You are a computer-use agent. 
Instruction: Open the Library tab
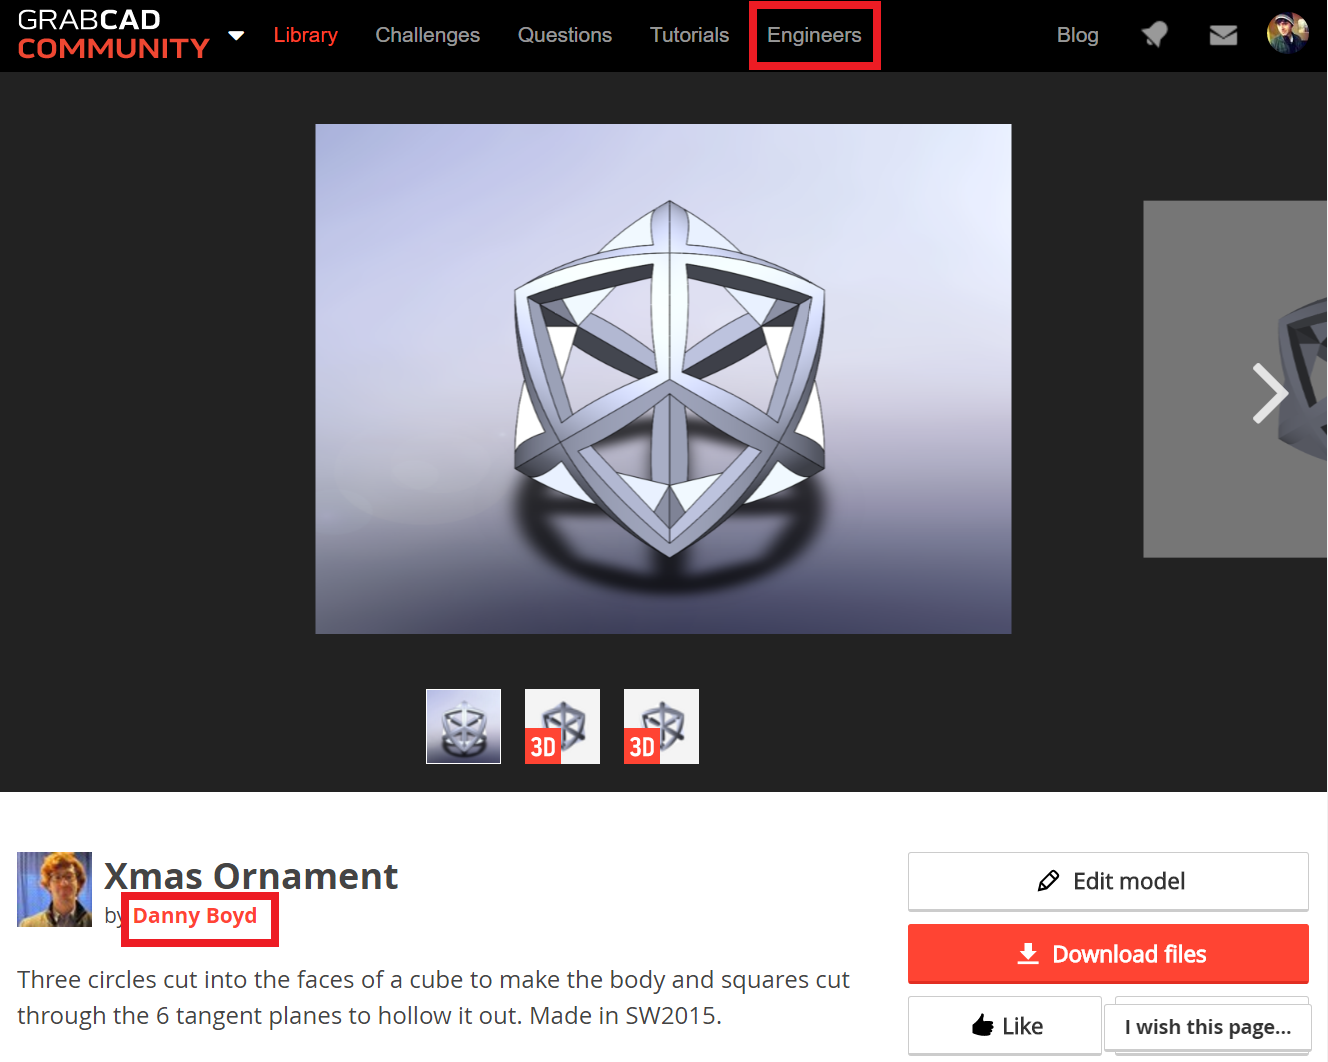click(x=305, y=35)
